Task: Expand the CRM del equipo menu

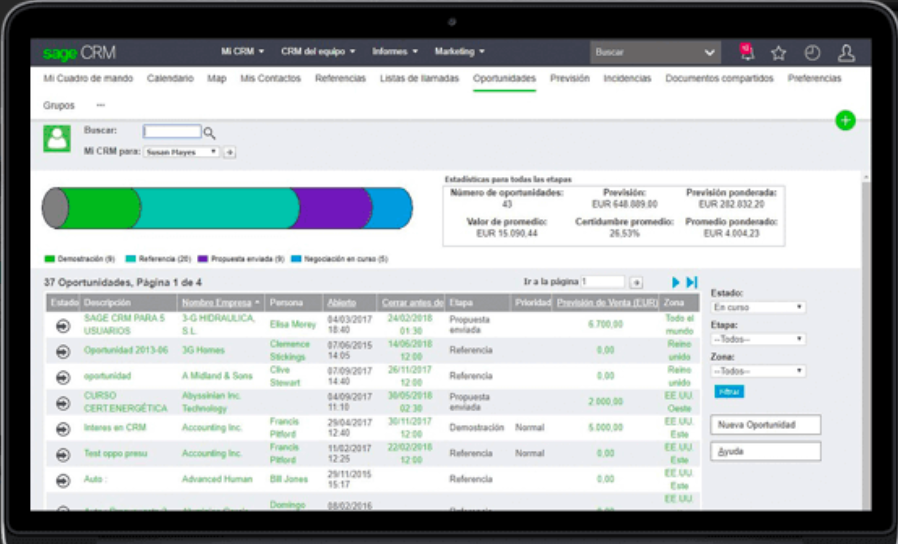Action: 318,52
